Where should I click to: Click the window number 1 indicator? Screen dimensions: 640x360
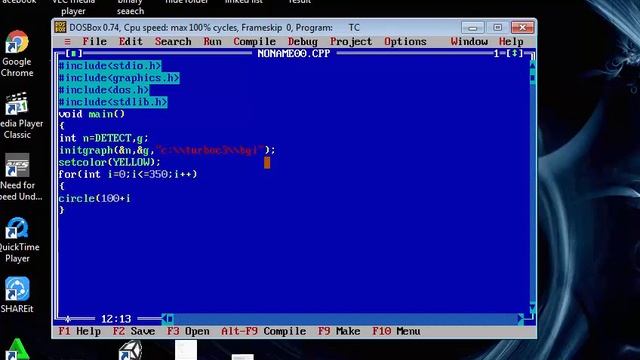coord(496,53)
